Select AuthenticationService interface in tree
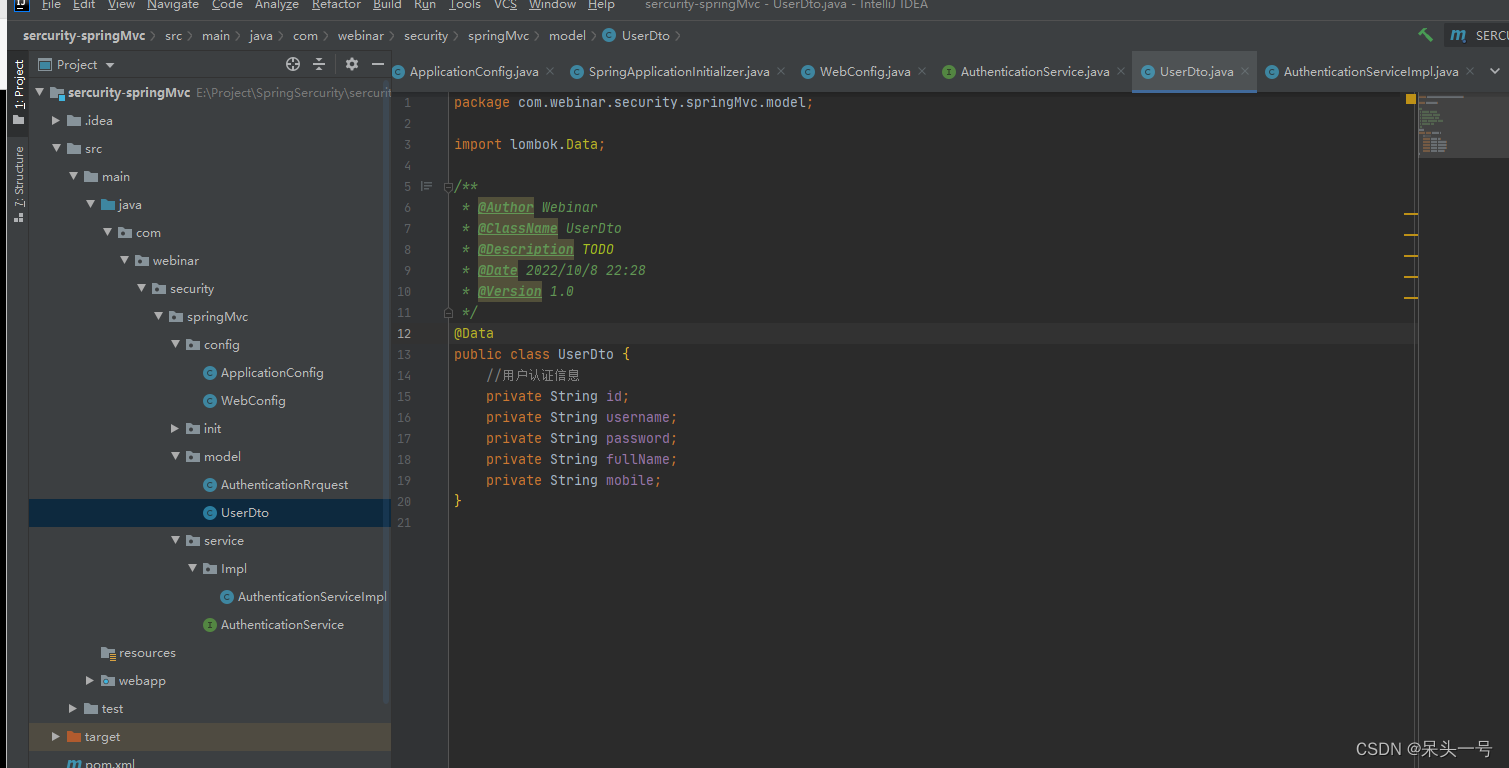The width and height of the screenshot is (1509, 768). click(282, 624)
